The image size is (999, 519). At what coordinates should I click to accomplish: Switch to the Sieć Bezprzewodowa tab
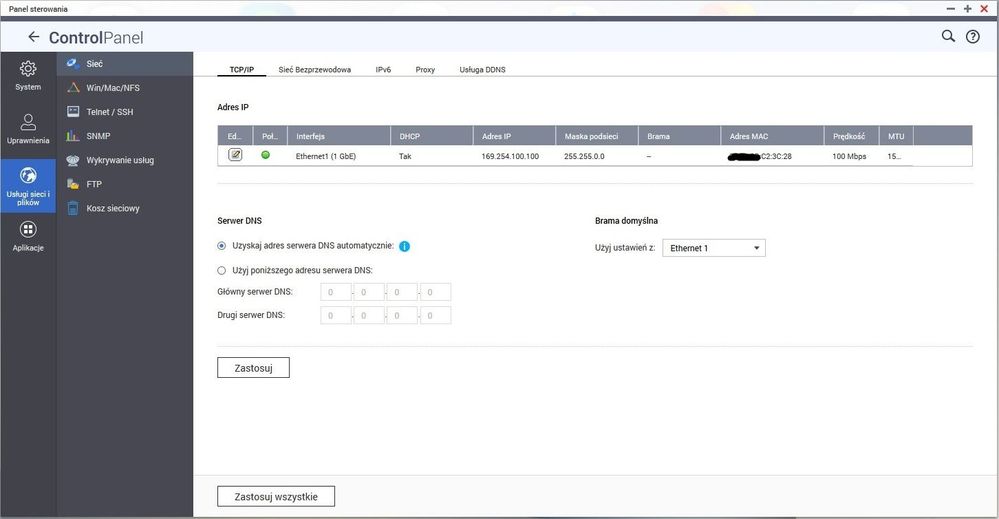(x=314, y=70)
